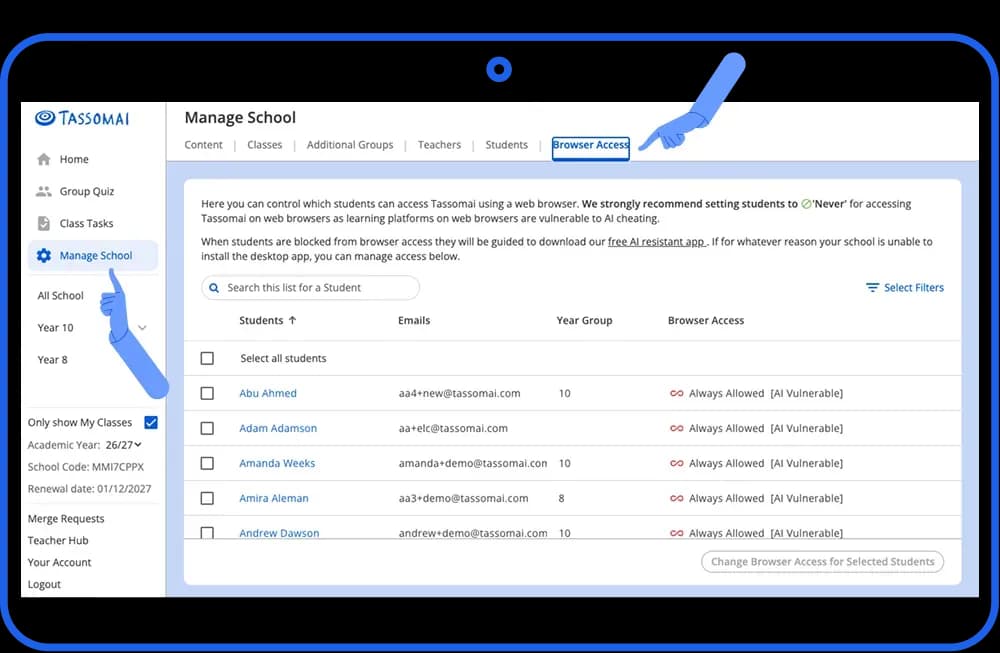Tick the checkbox for Andrew Dawson
Screen dimensions: 1000x653
tap(207, 532)
